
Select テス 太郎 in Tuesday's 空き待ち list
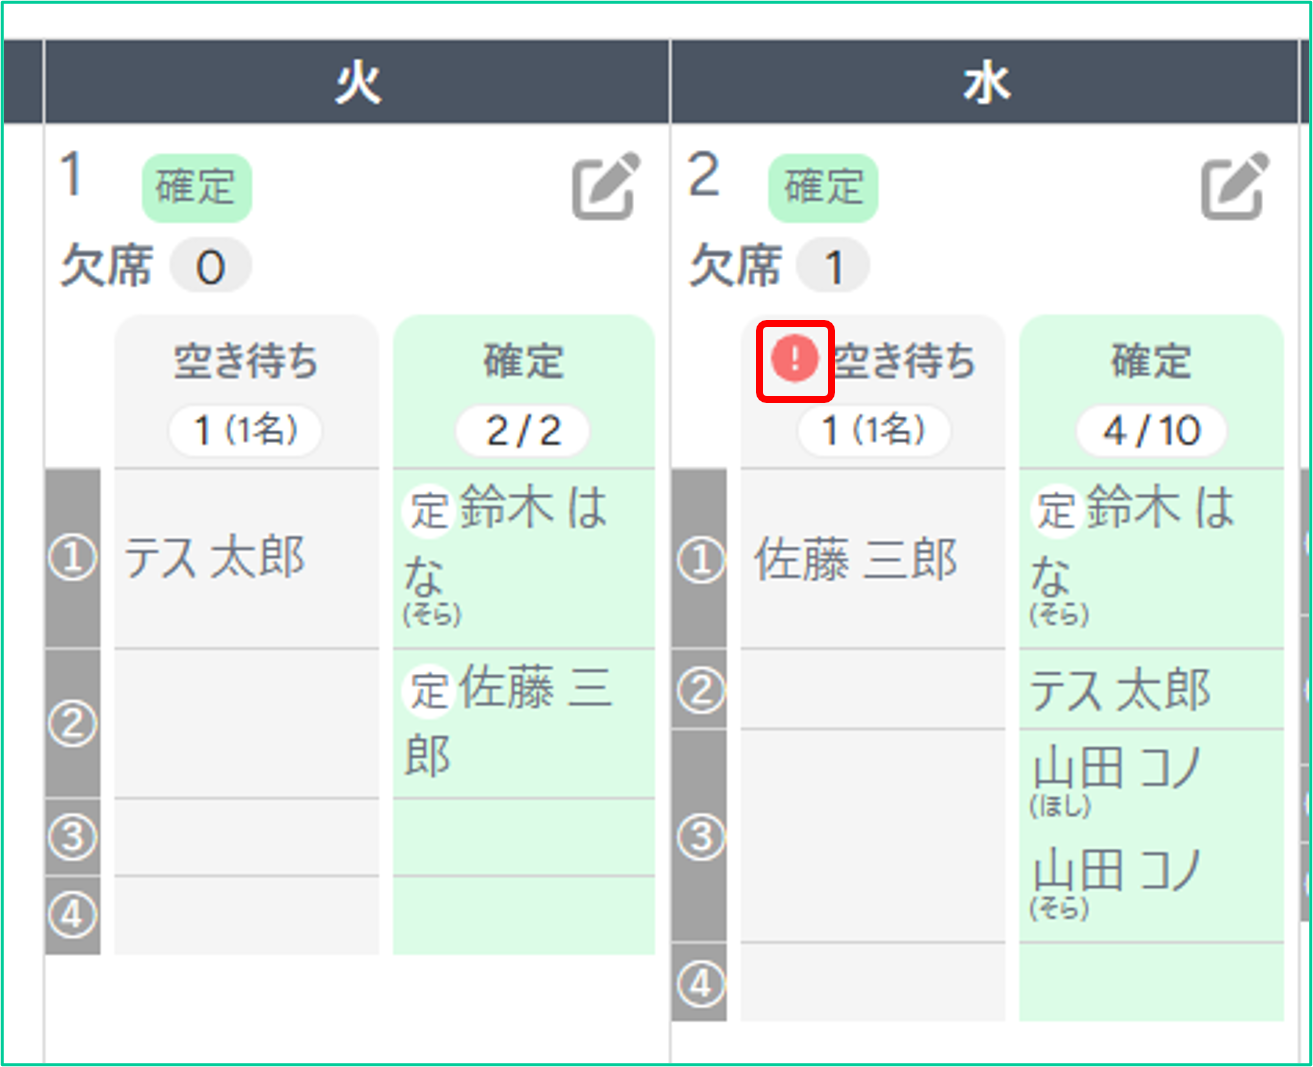coord(214,558)
